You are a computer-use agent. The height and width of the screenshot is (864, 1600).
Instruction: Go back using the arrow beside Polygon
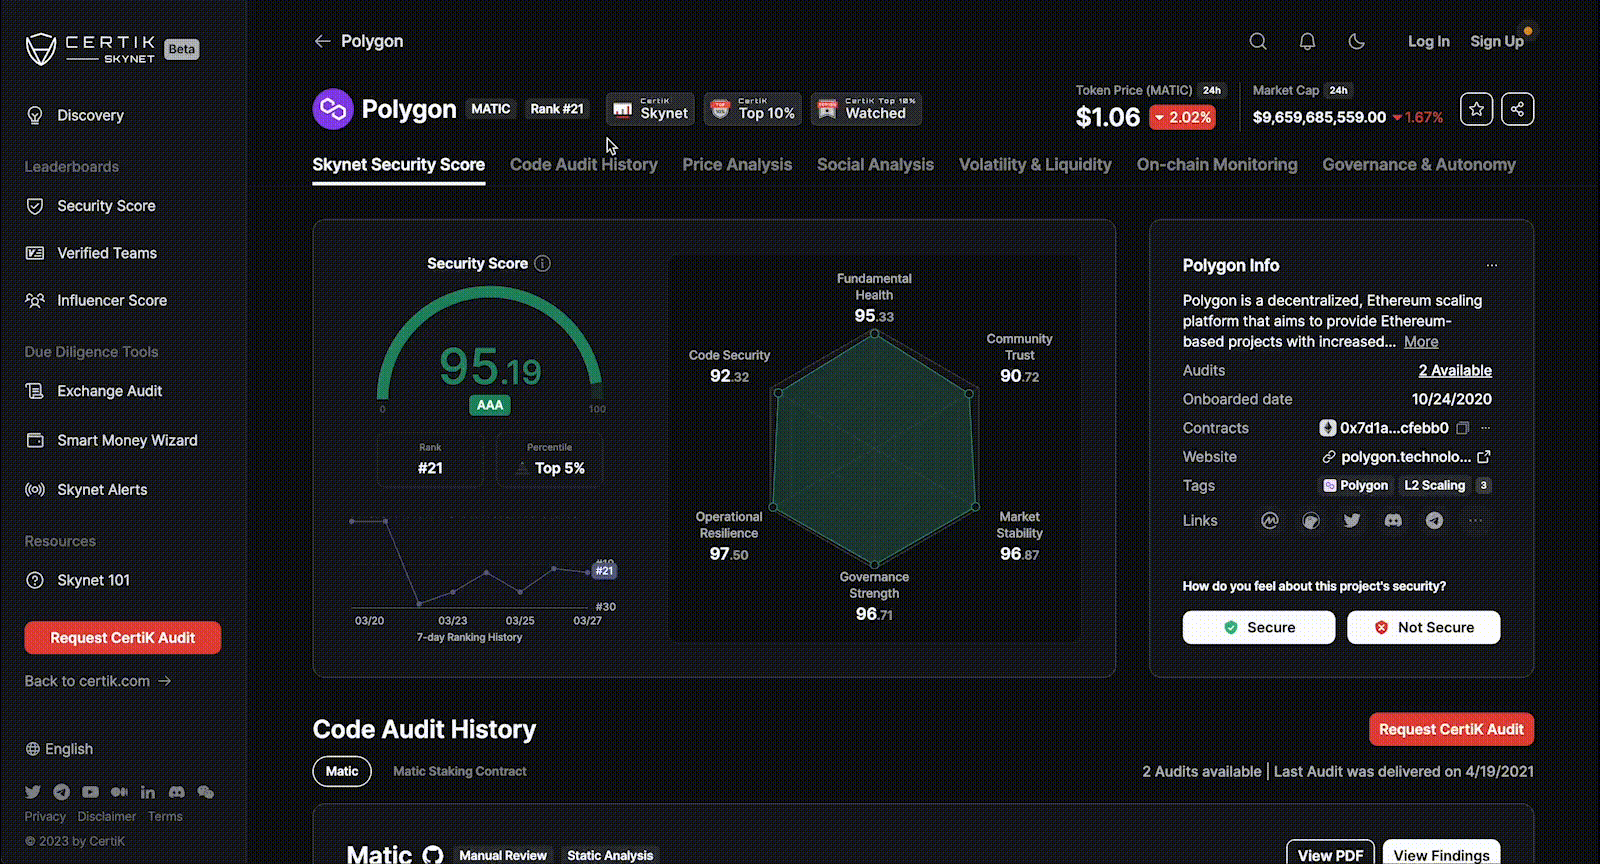322,41
